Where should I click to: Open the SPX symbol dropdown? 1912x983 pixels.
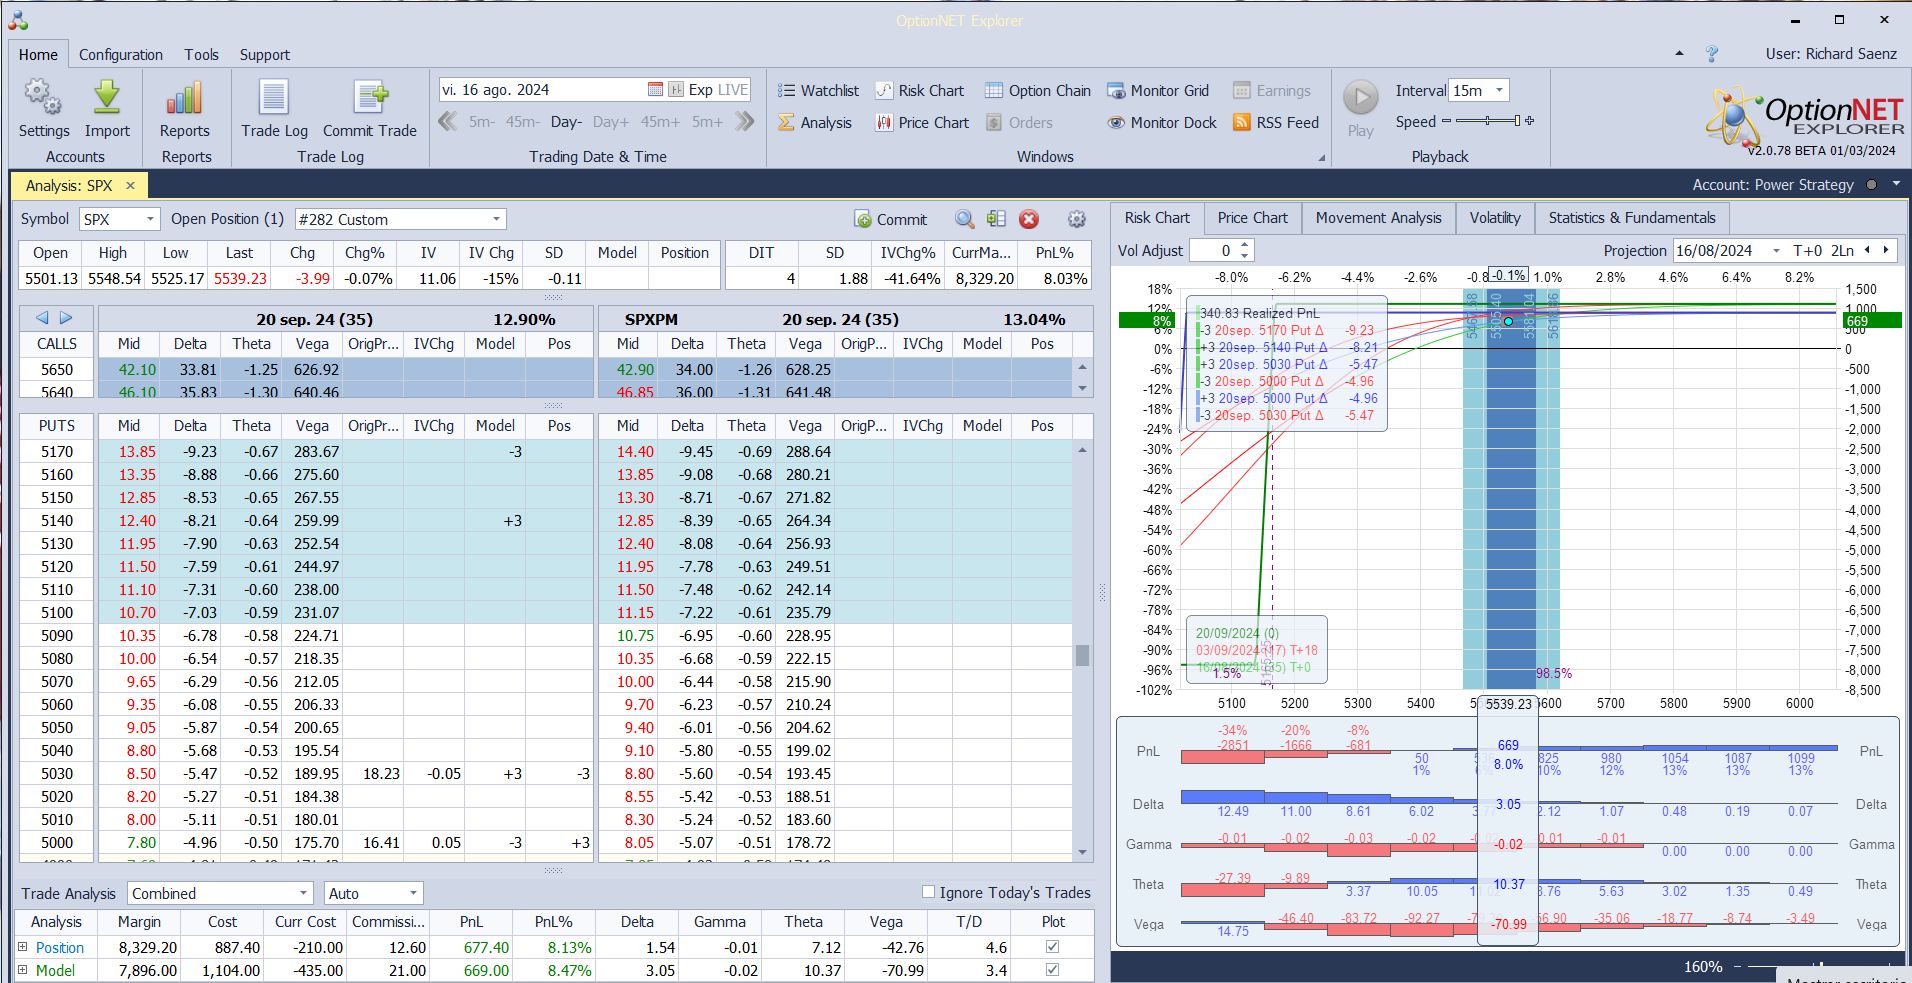tap(150, 219)
